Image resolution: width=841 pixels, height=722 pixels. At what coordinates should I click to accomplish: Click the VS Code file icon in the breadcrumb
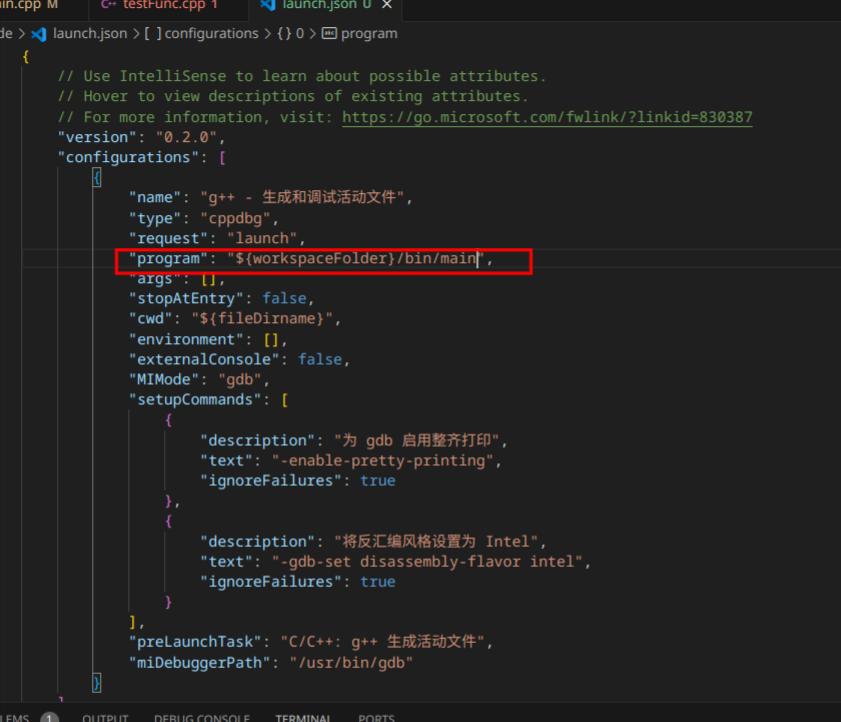click(x=39, y=34)
